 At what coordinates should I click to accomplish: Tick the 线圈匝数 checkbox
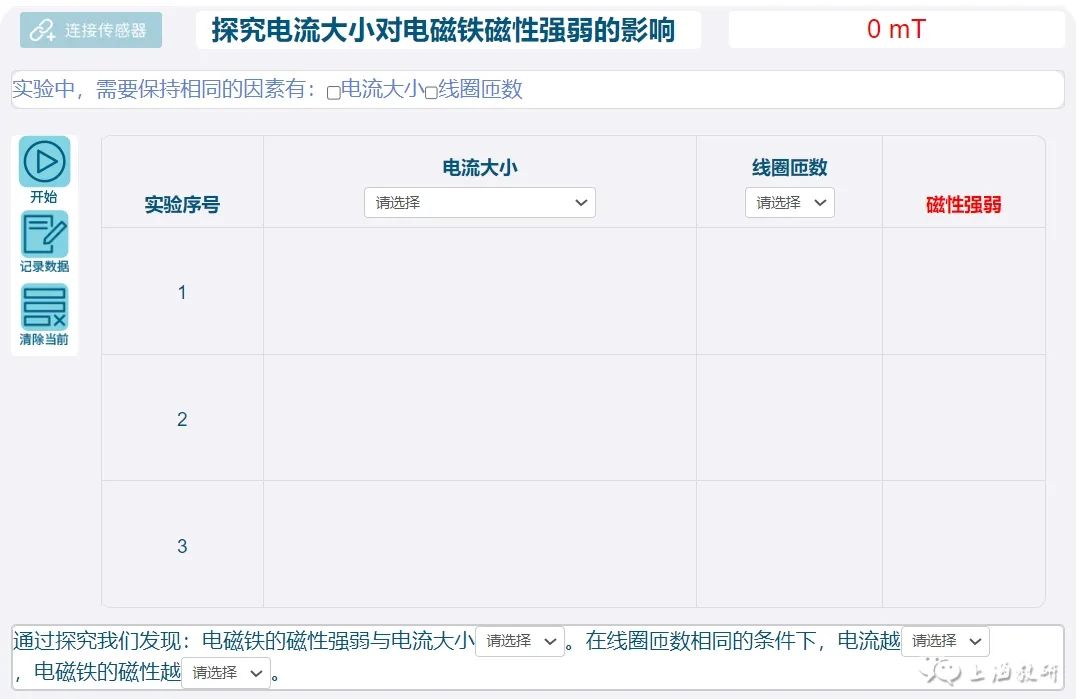tap(431, 92)
